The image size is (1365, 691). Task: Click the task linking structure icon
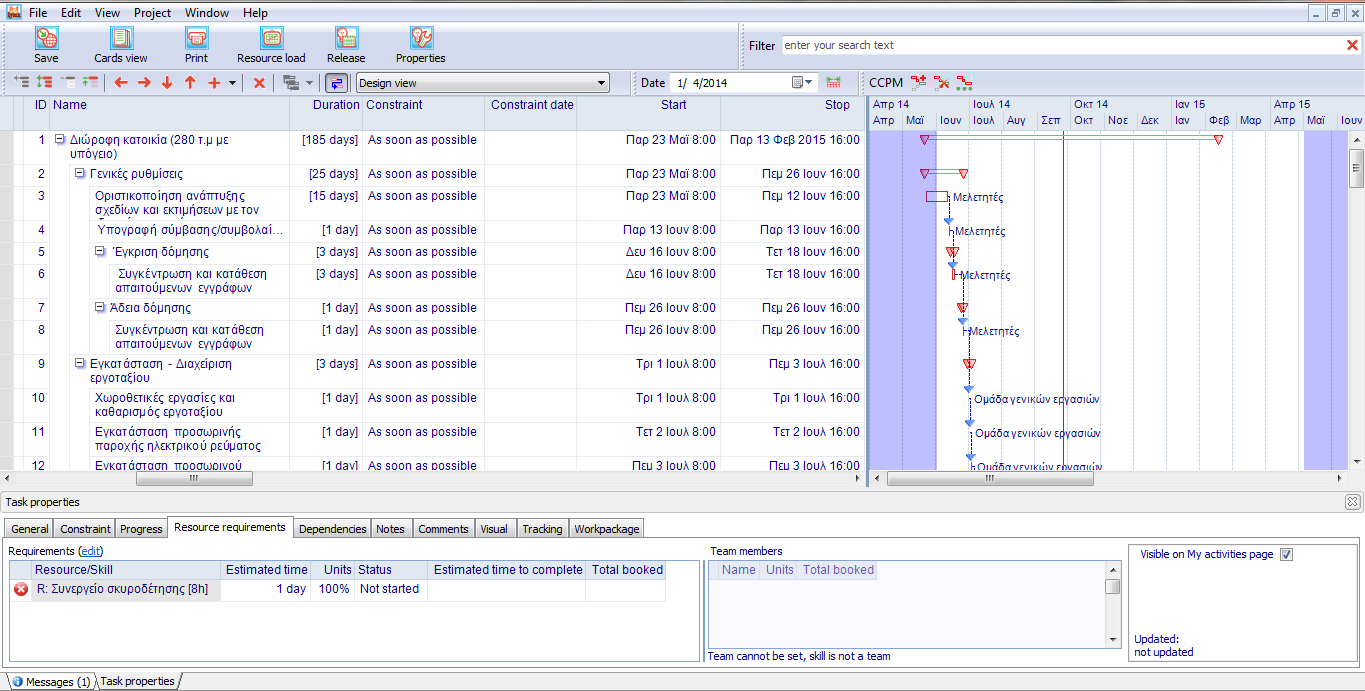click(x=291, y=83)
